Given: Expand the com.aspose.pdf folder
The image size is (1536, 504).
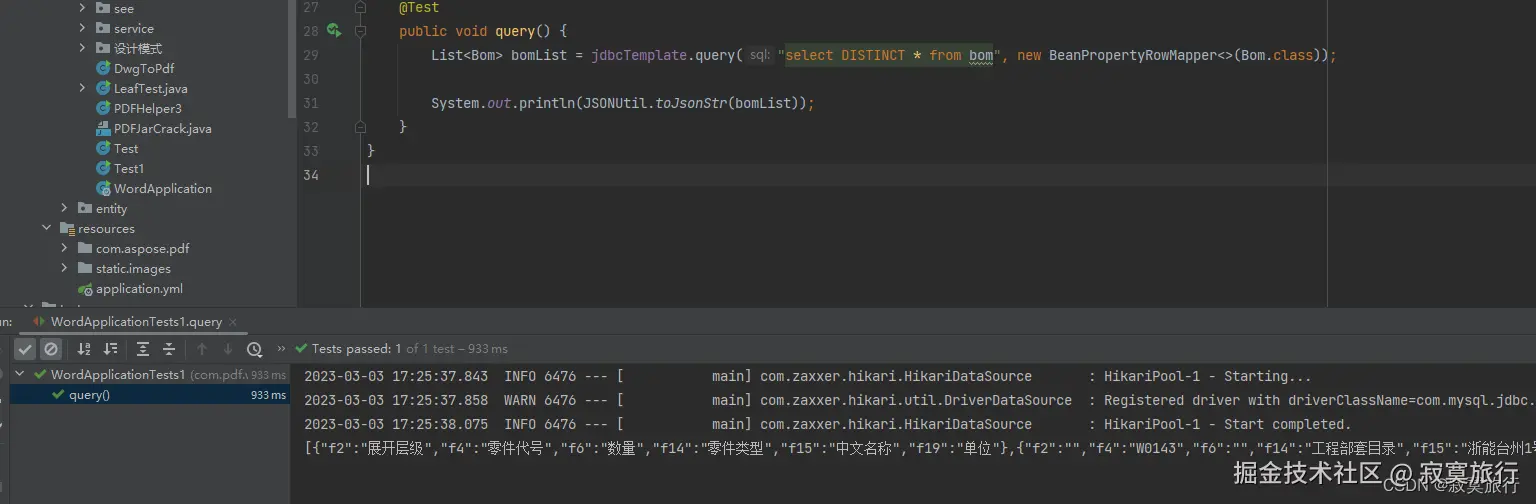Looking at the screenshot, I should pyautogui.click(x=65, y=248).
